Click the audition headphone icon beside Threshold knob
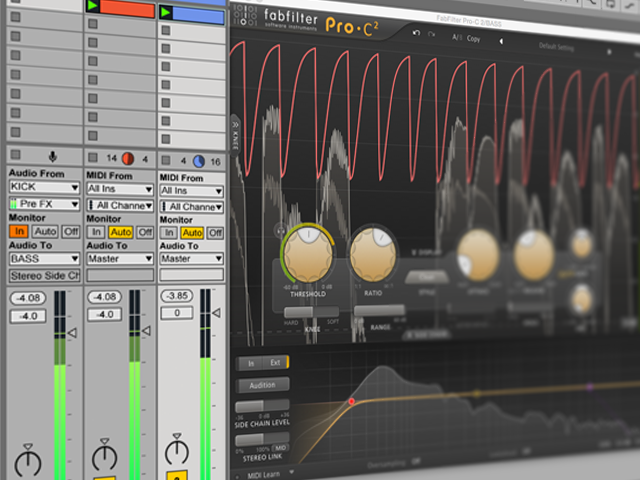 tap(280, 231)
